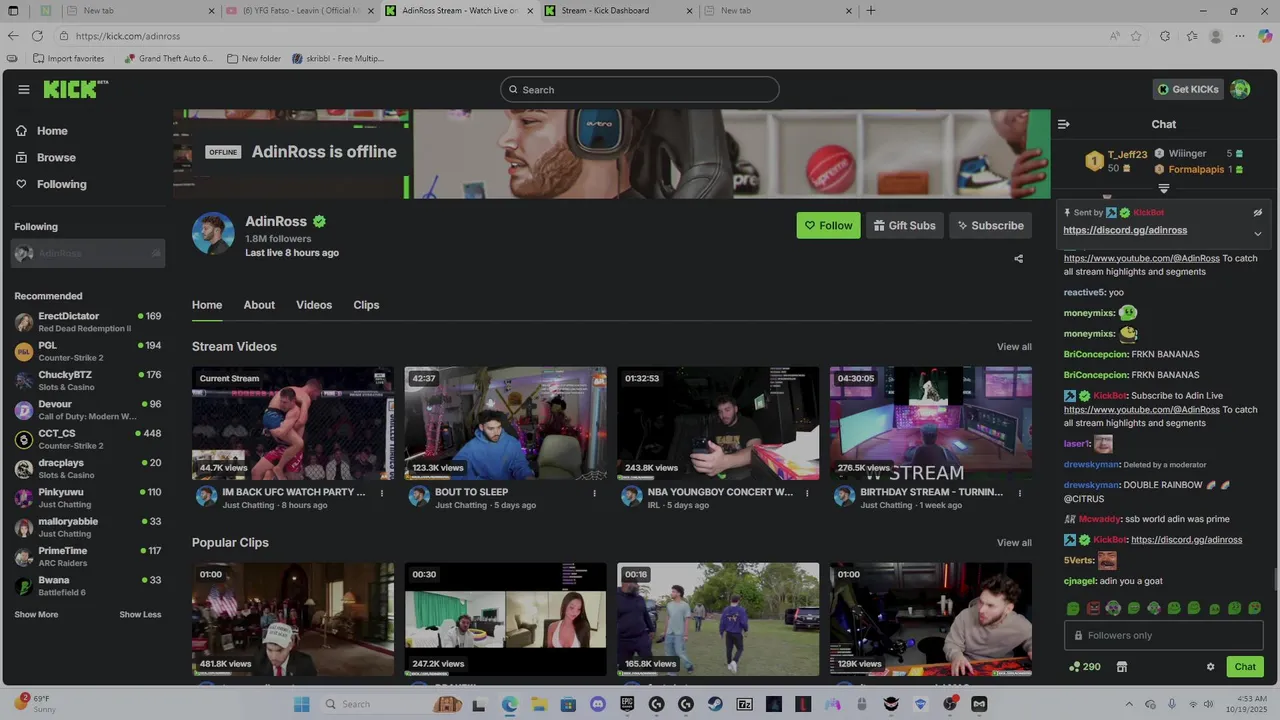The height and width of the screenshot is (720, 1280).
Task: Open chat settings gear
Action: click(1210, 667)
